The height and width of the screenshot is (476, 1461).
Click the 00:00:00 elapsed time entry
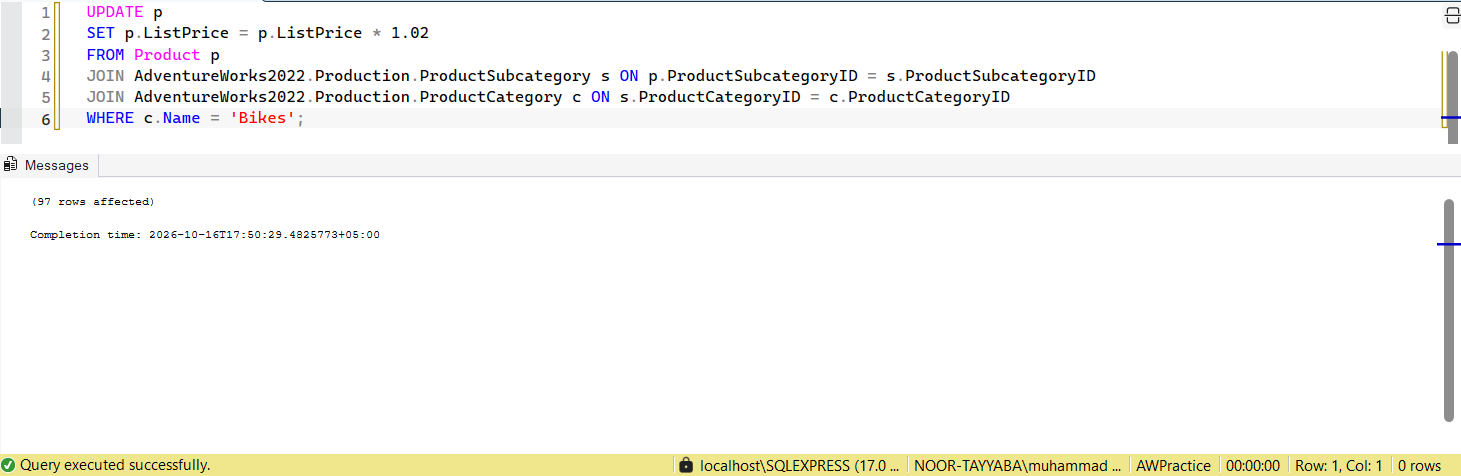[1252, 465]
